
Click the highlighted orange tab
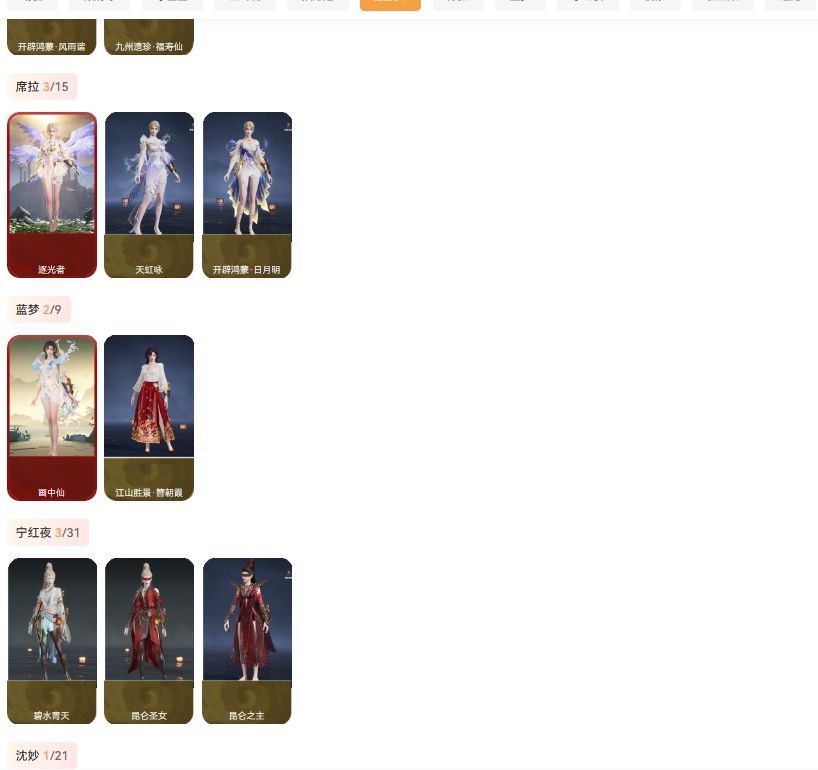[x=390, y=4]
